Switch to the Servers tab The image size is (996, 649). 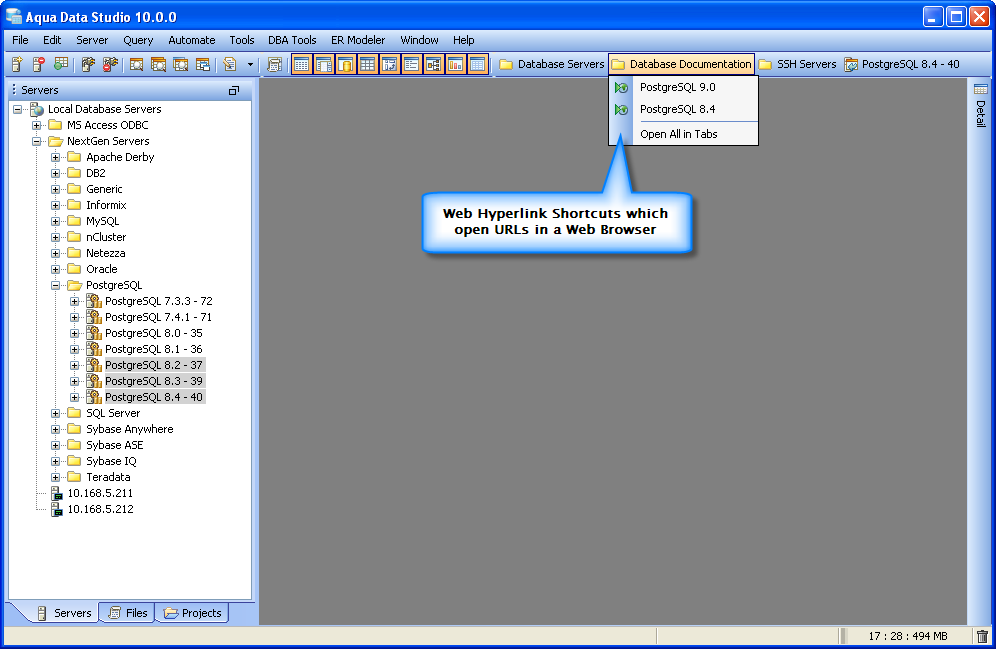64,613
